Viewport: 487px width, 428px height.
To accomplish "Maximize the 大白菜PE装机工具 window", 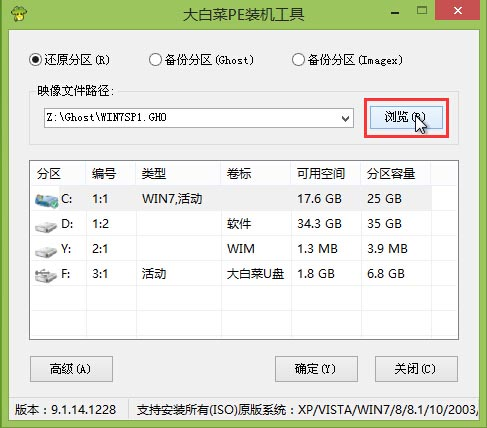I will point(422,11).
